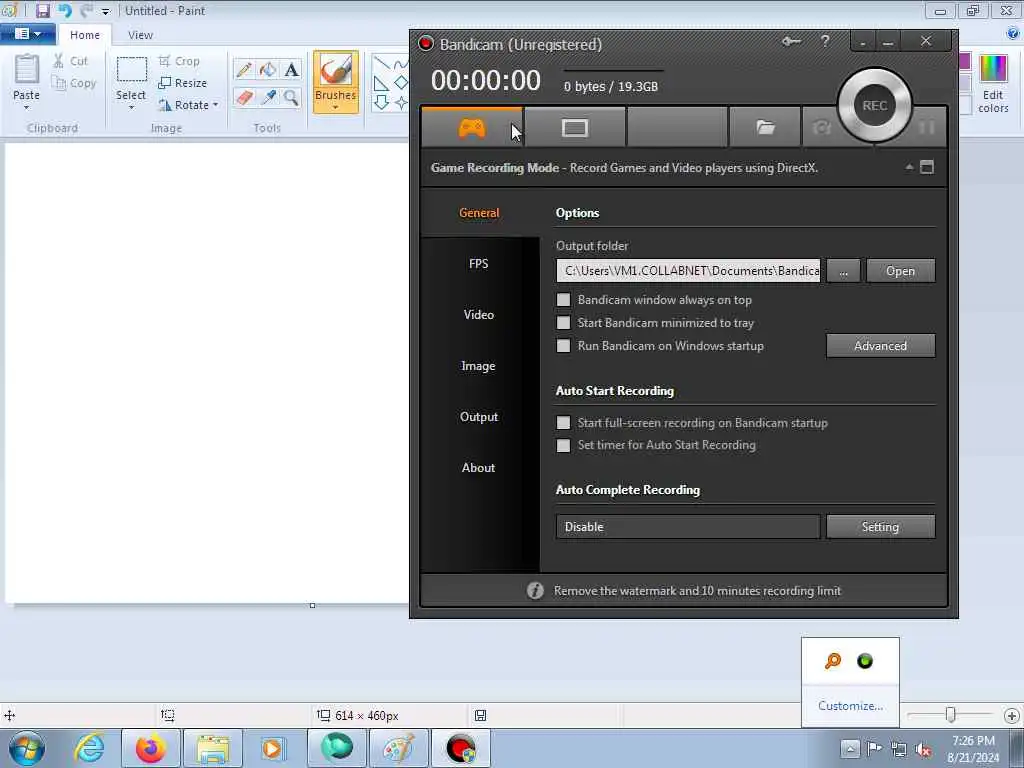The height and width of the screenshot is (768, 1024).
Task: Switch to screen rectangle recording mode icon
Action: [575, 128]
